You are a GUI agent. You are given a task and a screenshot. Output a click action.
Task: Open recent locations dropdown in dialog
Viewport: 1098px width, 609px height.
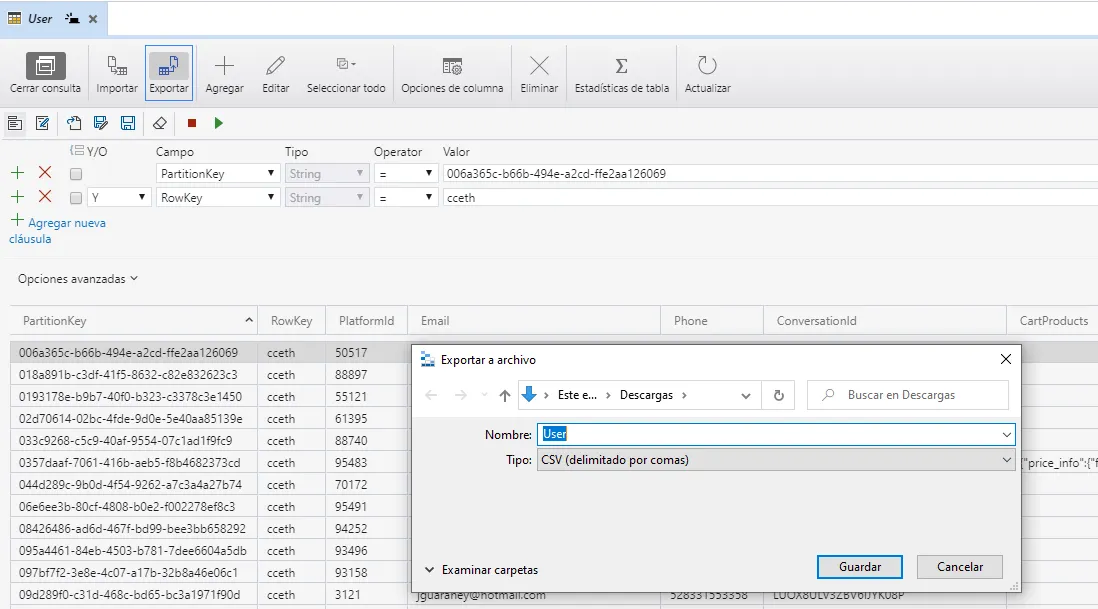tap(484, 396)
